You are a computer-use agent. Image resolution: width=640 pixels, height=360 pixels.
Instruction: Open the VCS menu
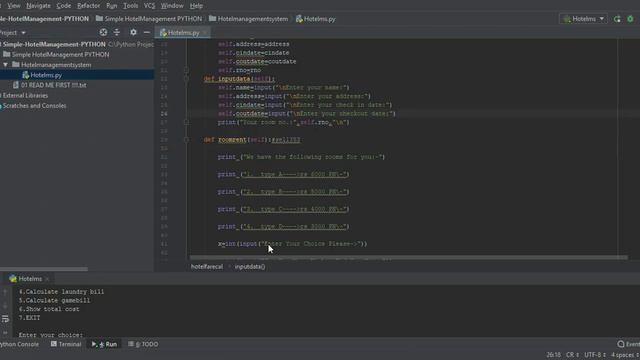tap(149, 6)
